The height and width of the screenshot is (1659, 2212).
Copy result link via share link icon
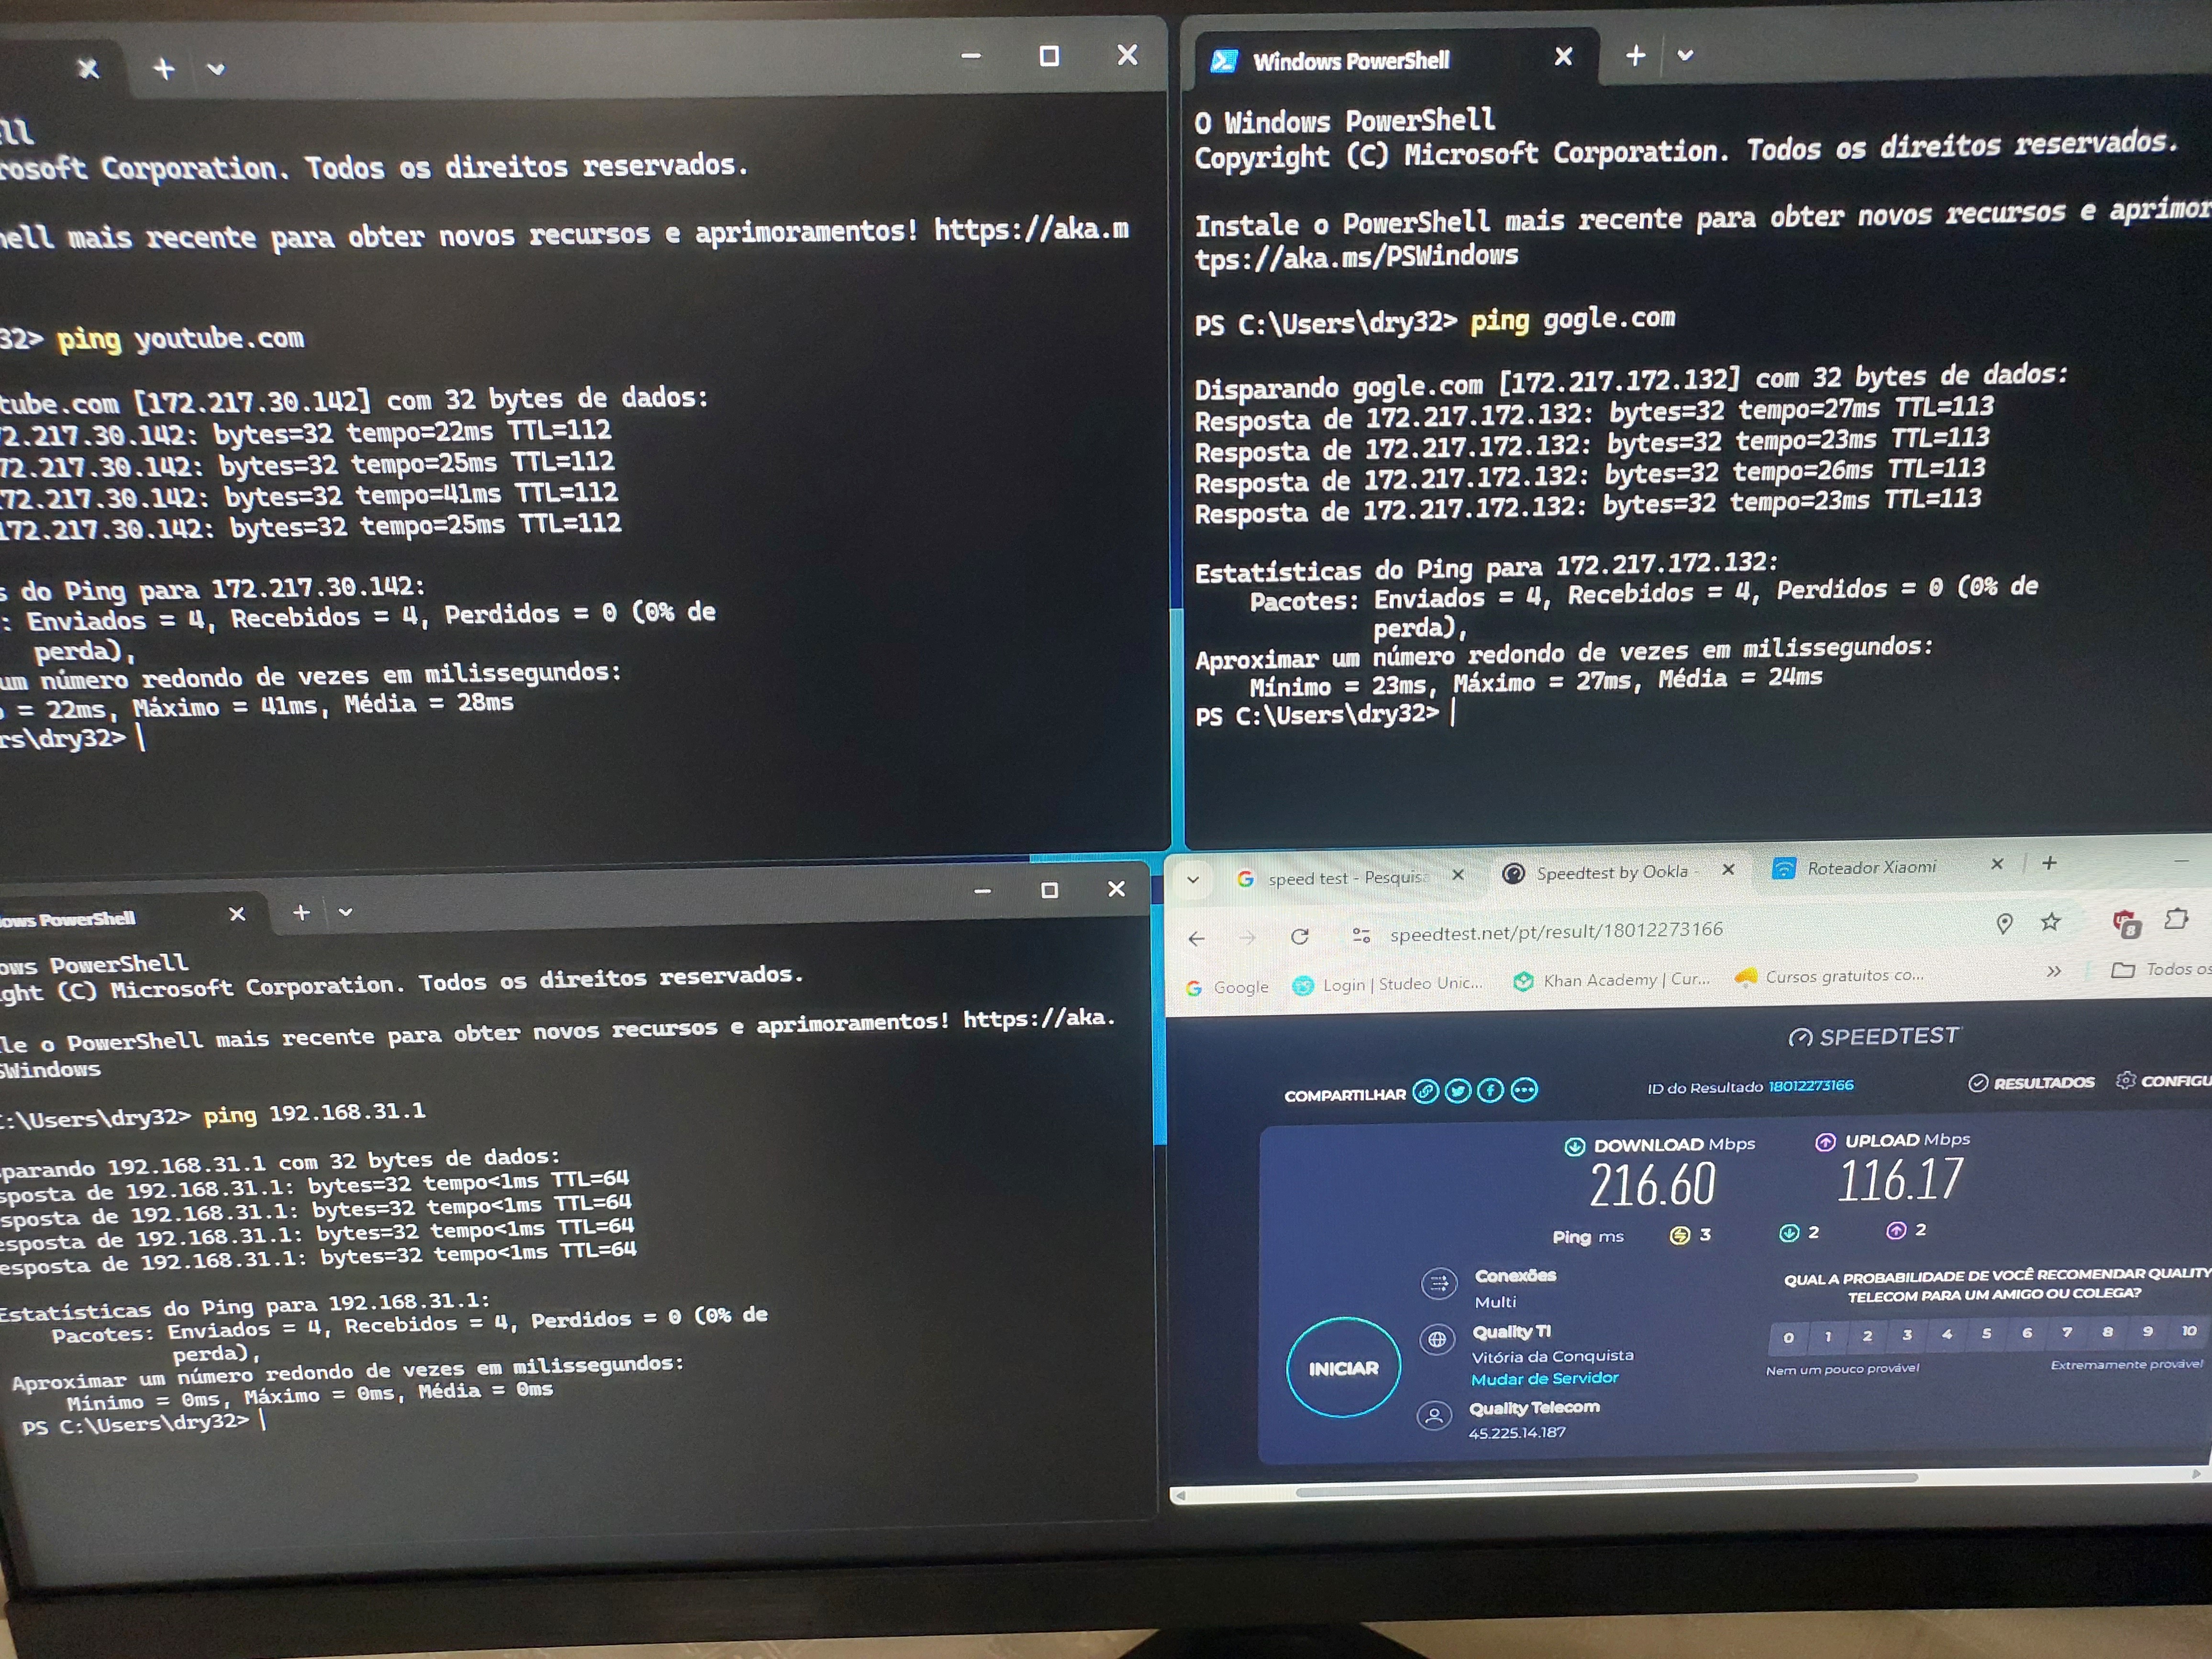[x=1426, y=1092]
